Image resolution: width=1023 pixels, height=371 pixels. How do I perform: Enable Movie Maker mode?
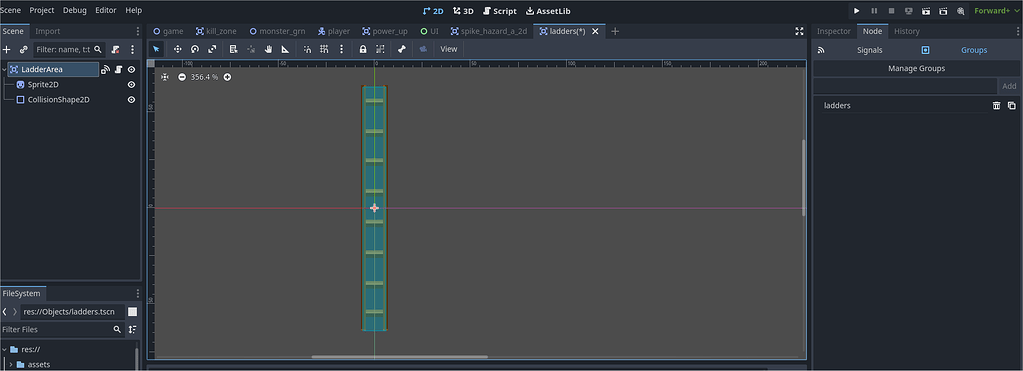960,11
